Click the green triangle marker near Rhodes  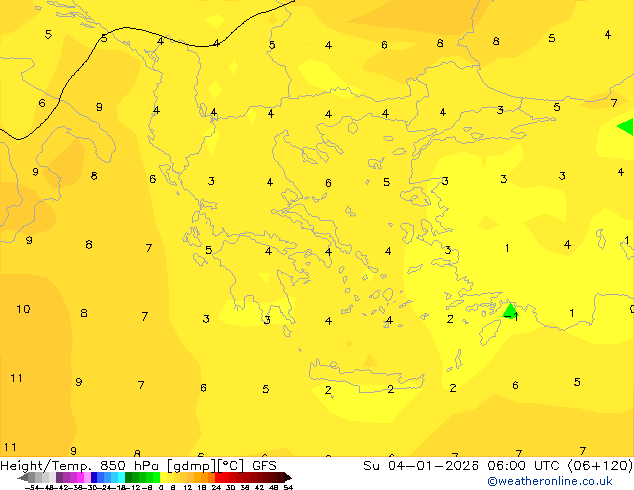(x=510, y=310)
